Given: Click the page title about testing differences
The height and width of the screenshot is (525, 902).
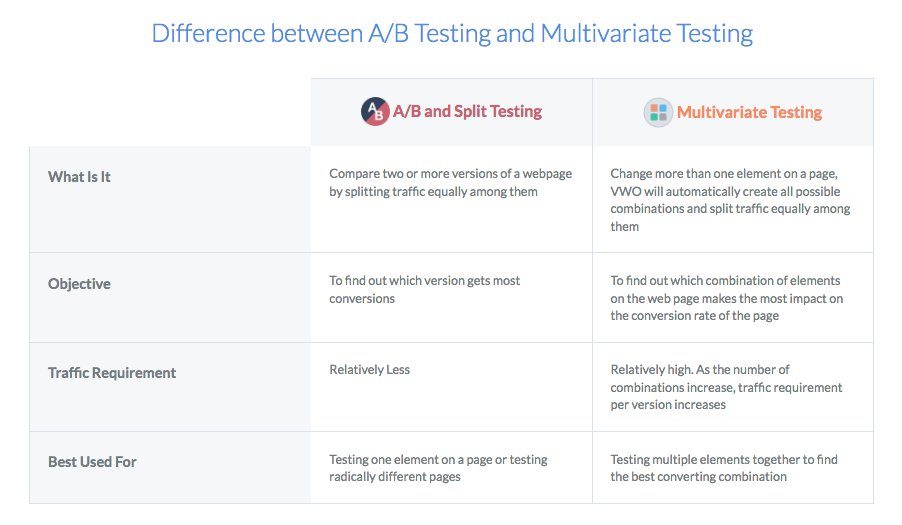Looking at the screenshot, I should [x=451, y=33].
